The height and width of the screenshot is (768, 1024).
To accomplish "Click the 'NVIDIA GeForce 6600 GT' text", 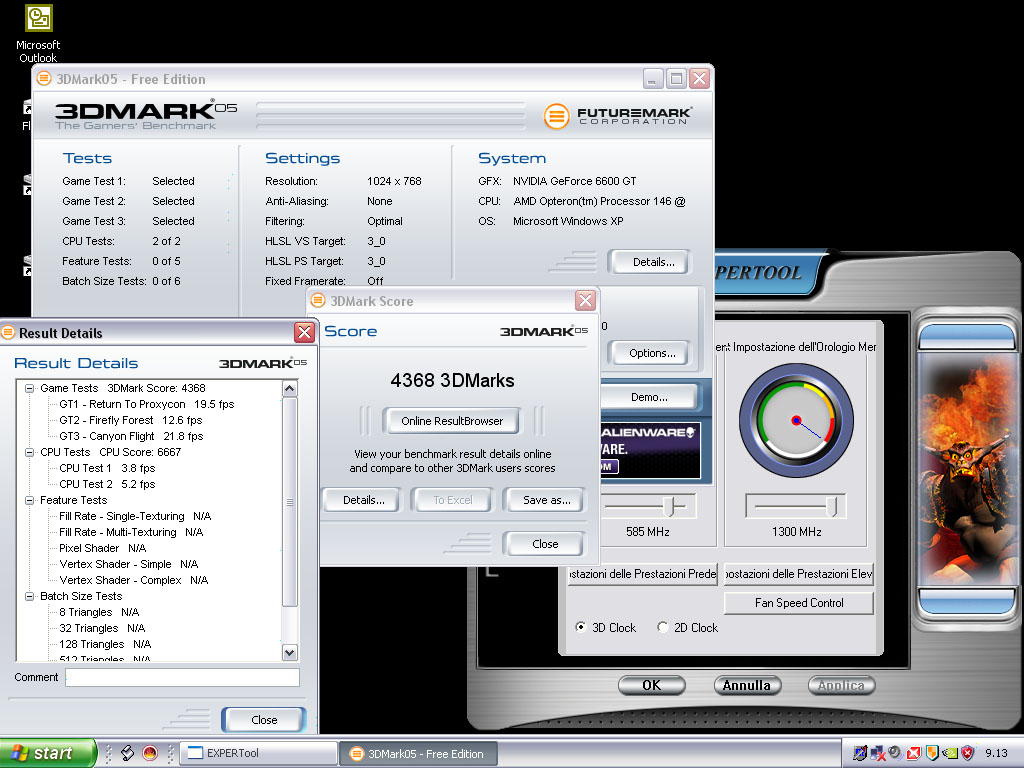I will pos(575,181).
